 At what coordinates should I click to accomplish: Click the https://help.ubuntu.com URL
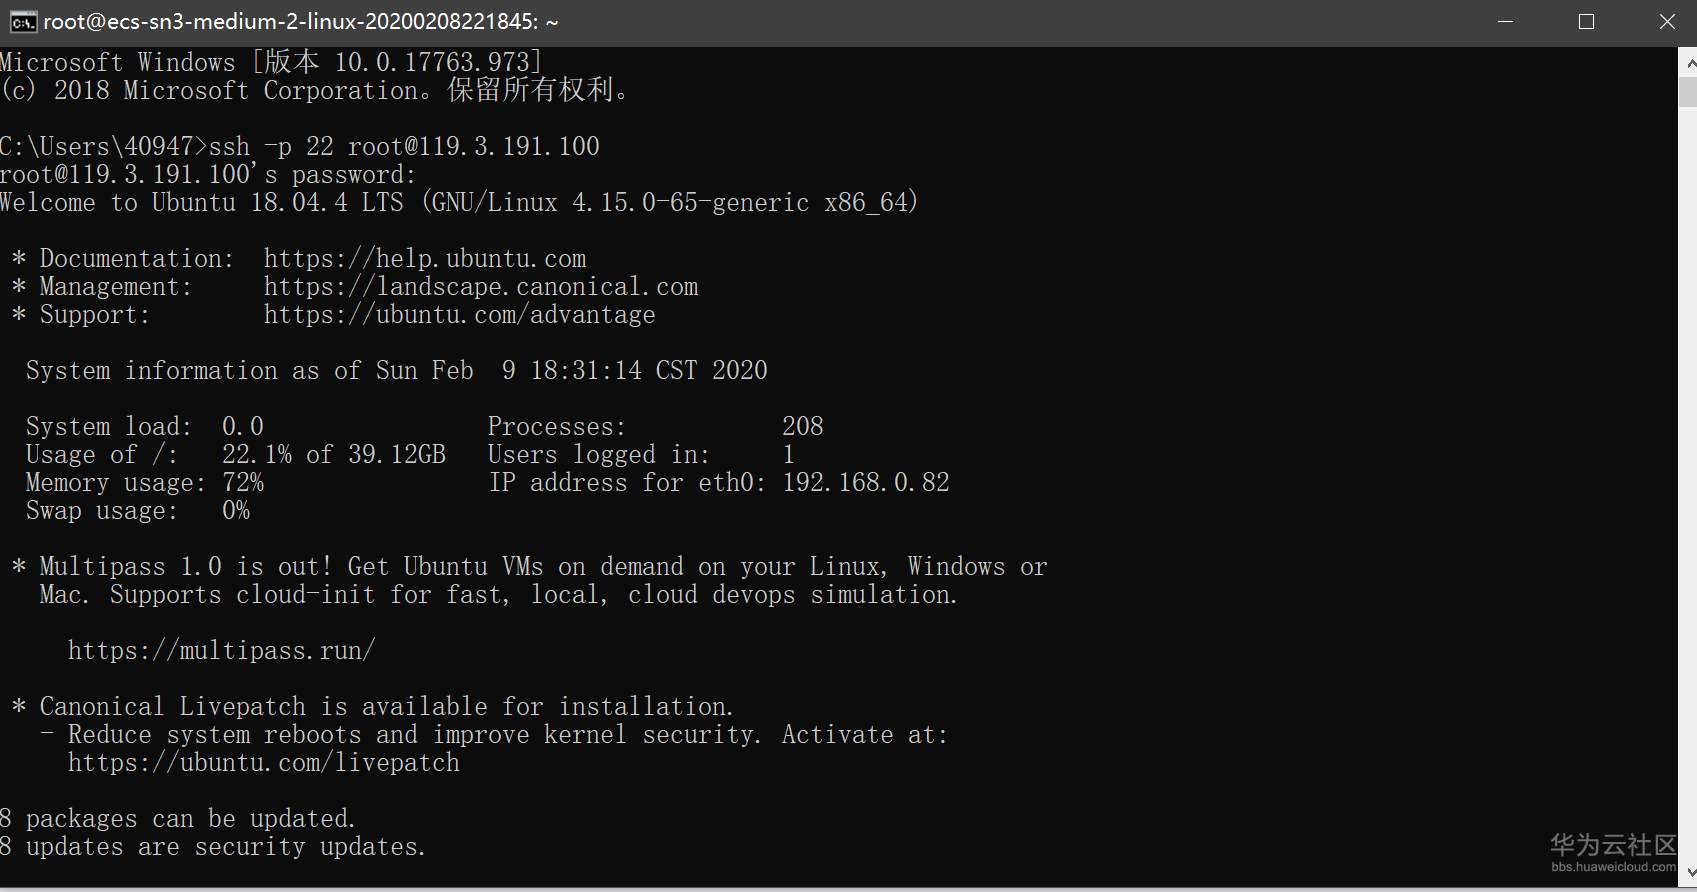425,259
